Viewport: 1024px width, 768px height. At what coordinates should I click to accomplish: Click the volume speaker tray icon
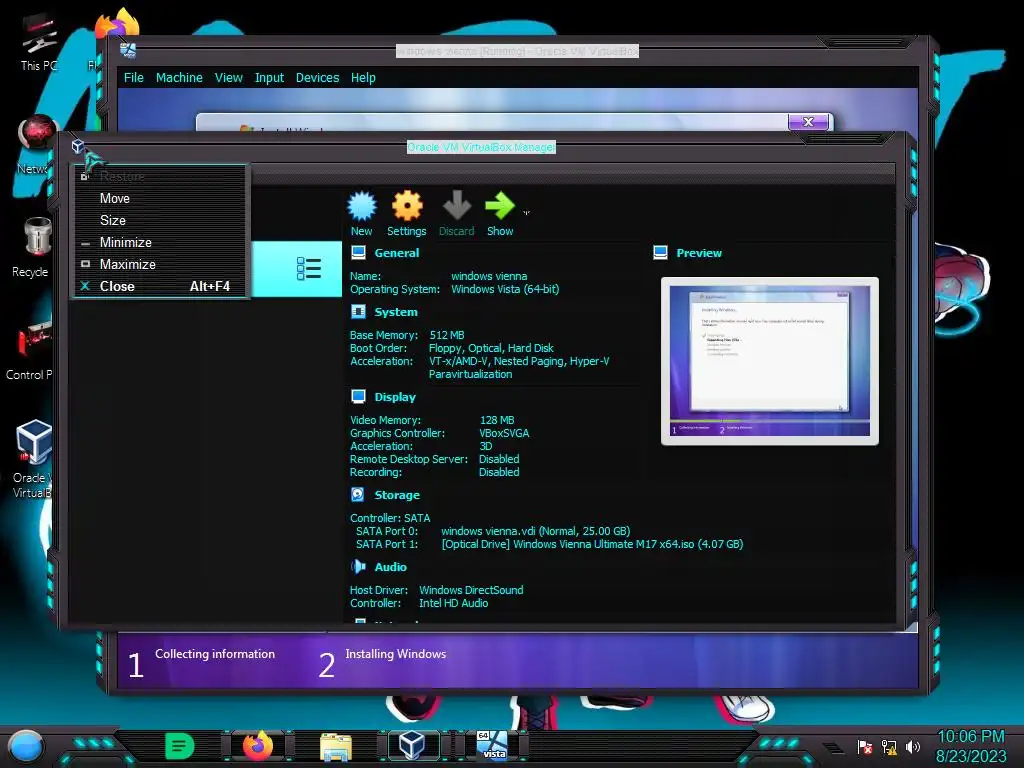pos(913,746)
